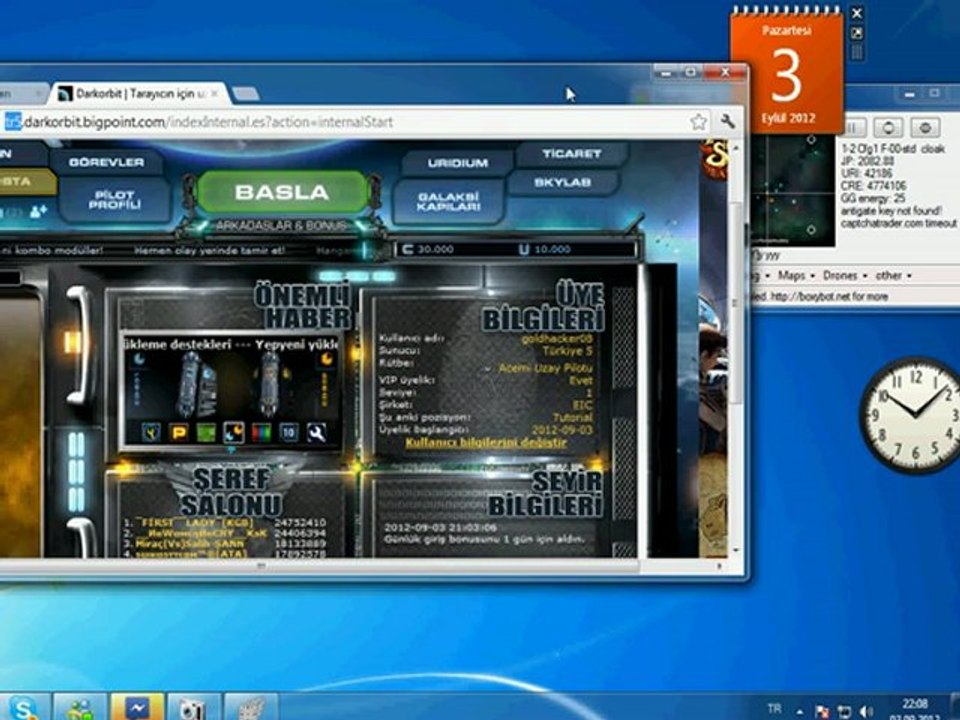Click the add-friend icon on left

click(37, 212)
